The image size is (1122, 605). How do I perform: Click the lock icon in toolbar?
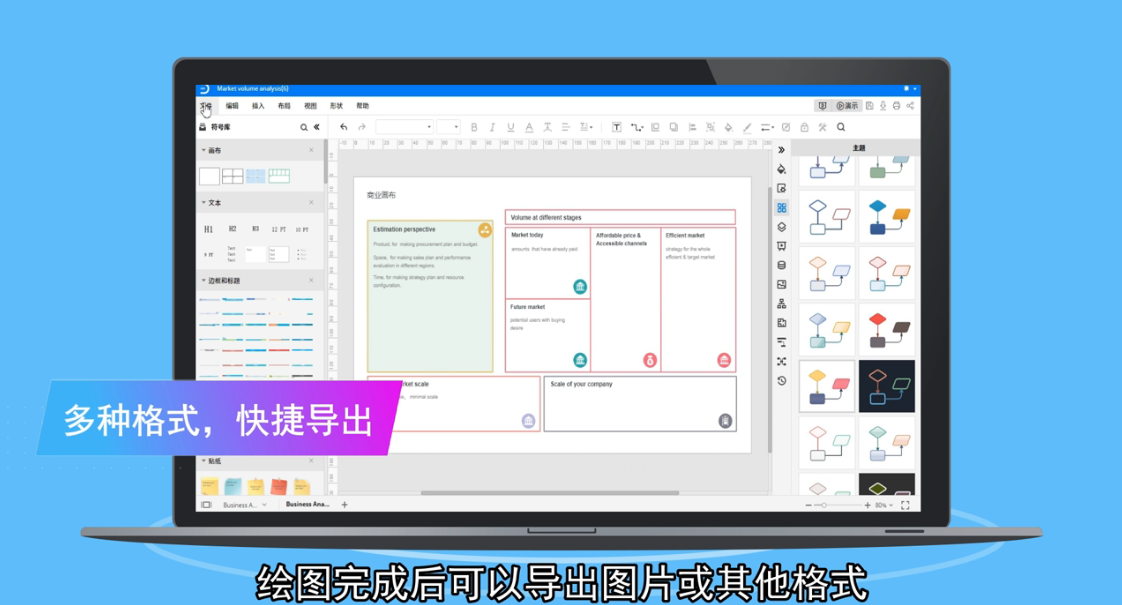click(x=804, y=127)
